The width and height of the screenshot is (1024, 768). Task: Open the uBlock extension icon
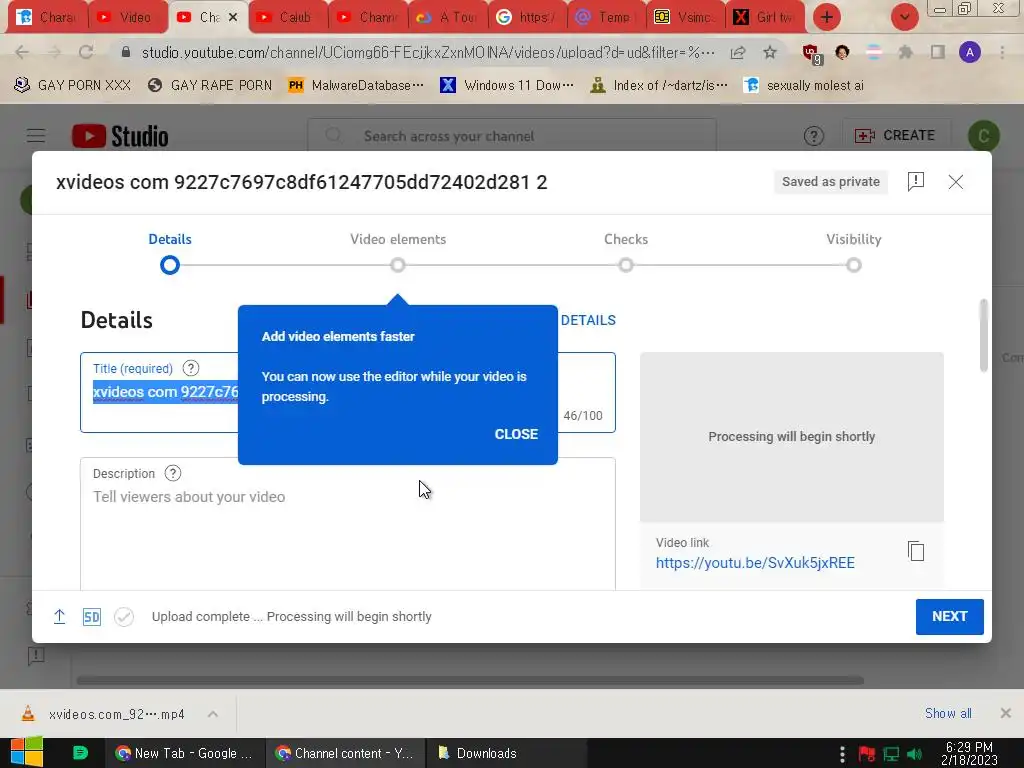811,54
